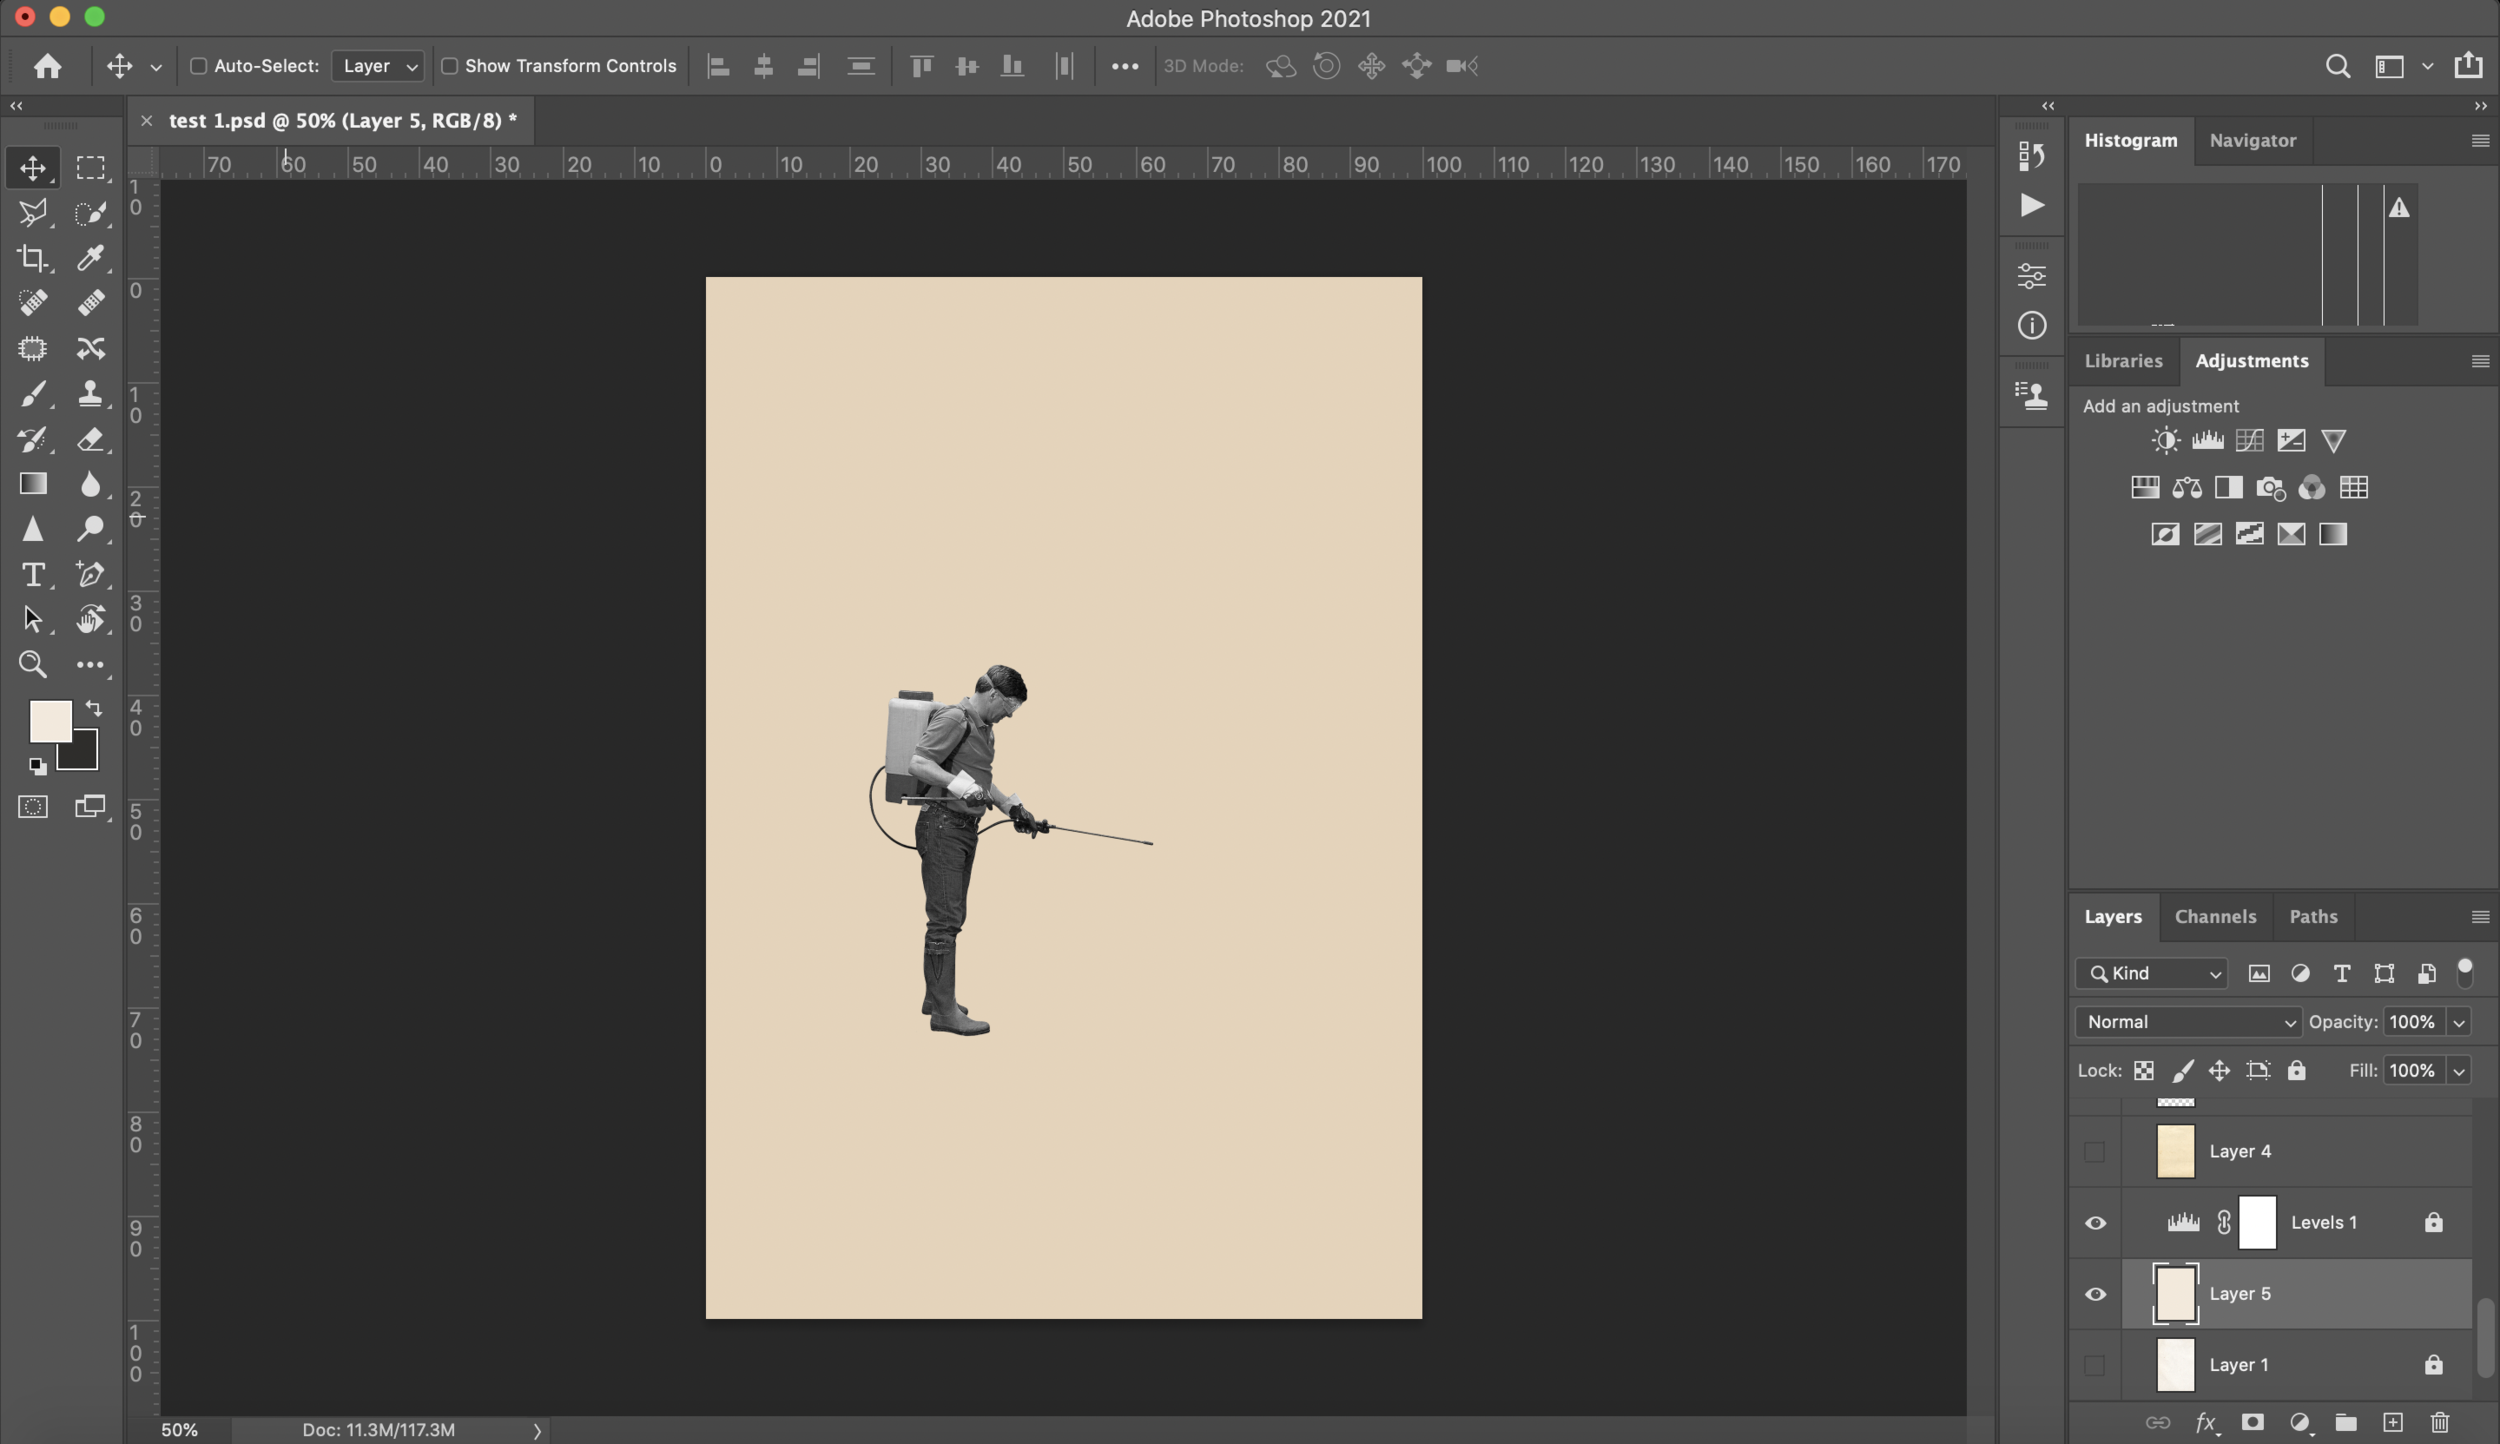Select the Horizontal Type tool
The width and height of the screenshot is (2500, 1444).
(32, 575)
